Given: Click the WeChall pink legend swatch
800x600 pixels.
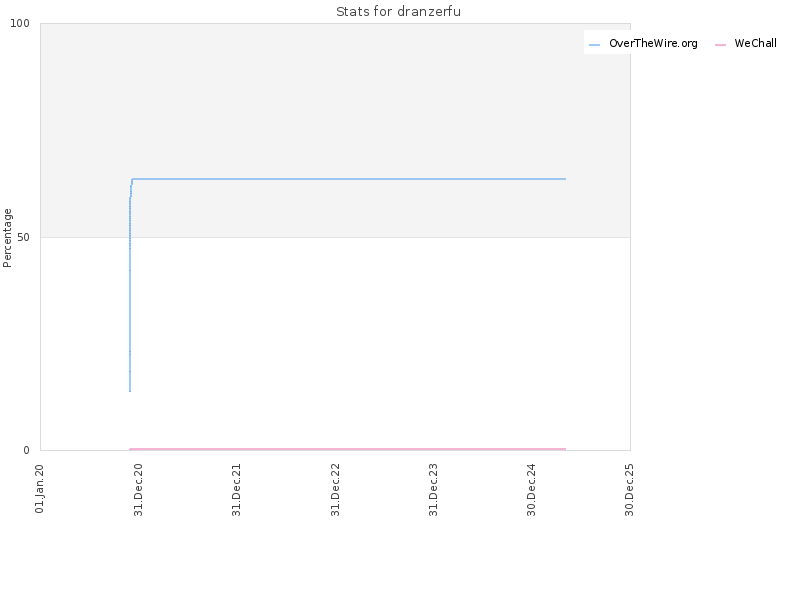Looking at the screenshot, I should [720, 45].
